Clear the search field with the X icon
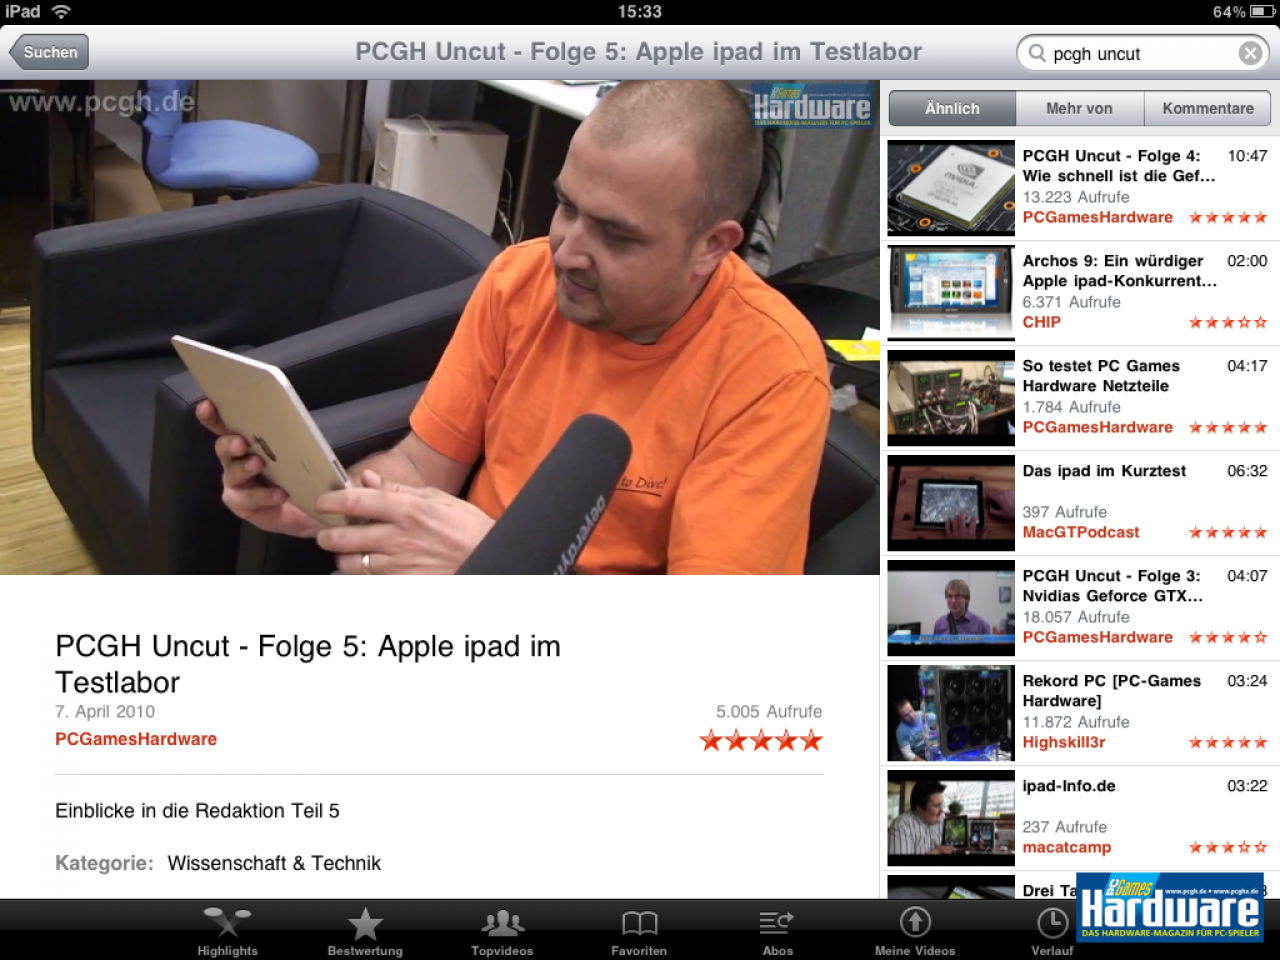Image resolution: width=1280 pixels, height=960 pixels. [1250, 53]
